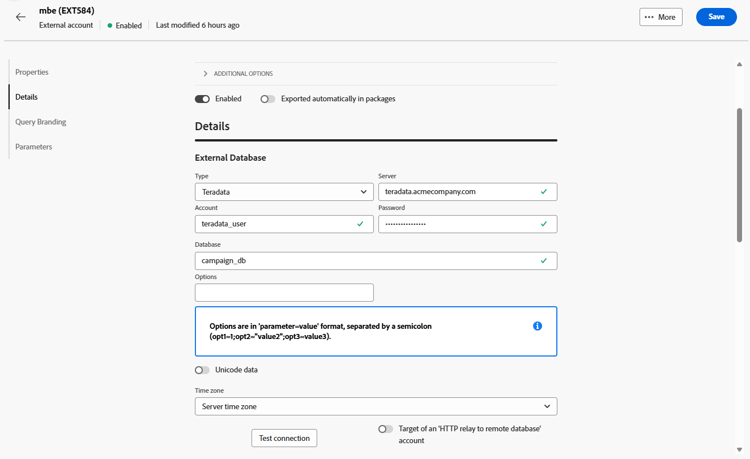Image resolution: width=750 pixels, height=459 pixels.
Task: Click the blue Save button
Action: point(716,17)
